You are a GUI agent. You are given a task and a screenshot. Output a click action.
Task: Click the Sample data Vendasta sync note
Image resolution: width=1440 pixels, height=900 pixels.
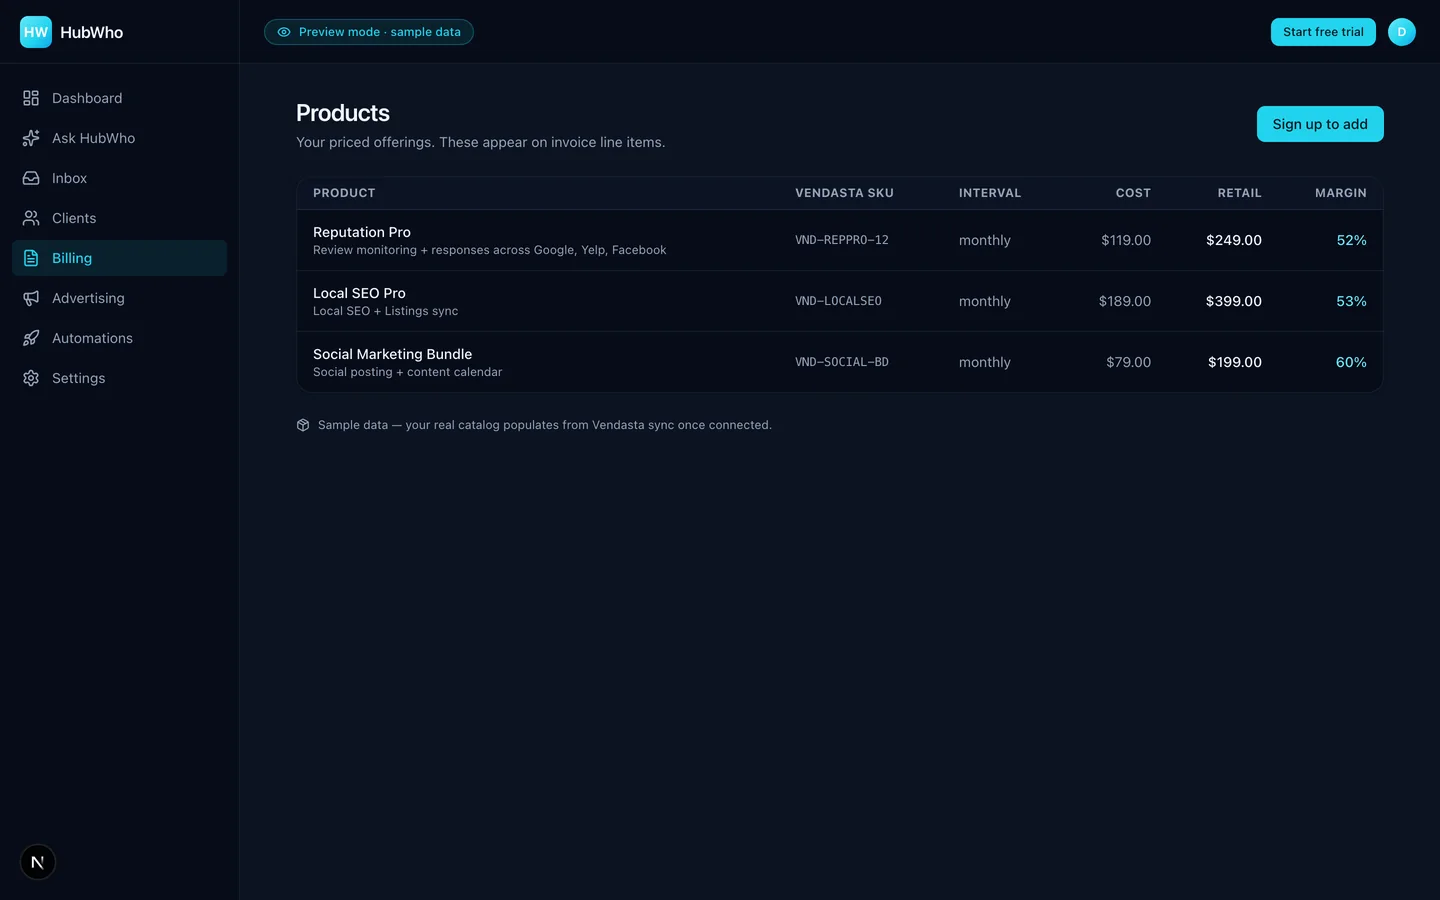pos(545,425)
